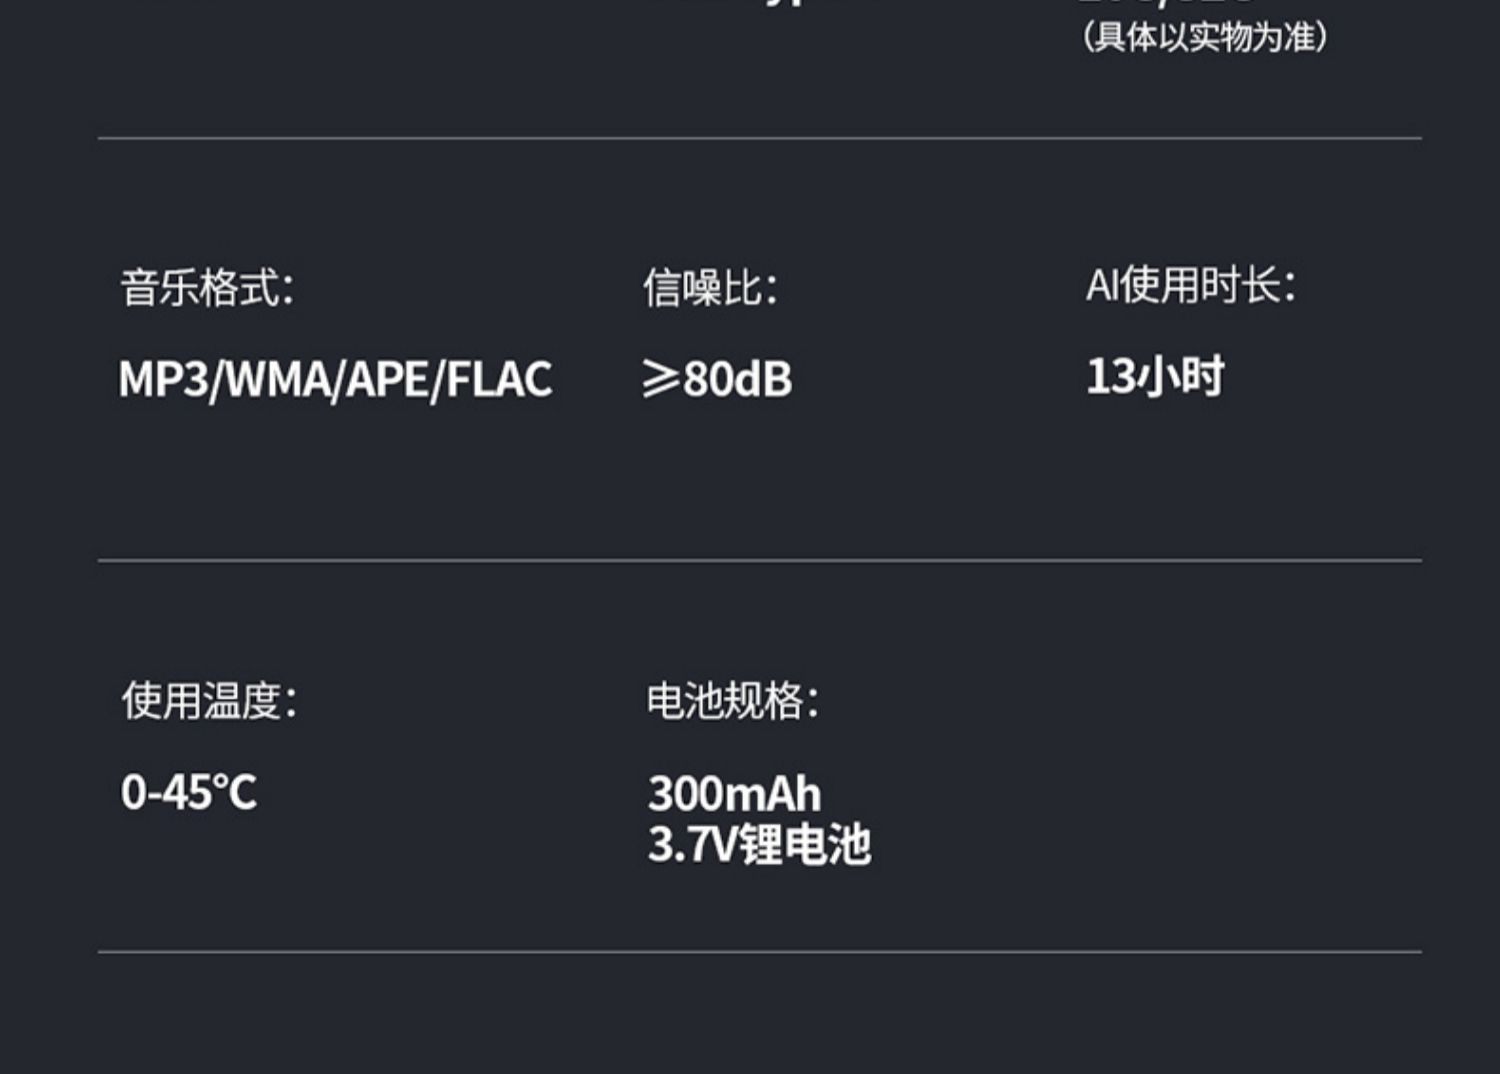The image size is (1500, 1074).
Task: Click the FLAC word in formats
Action: click(499, 380)
